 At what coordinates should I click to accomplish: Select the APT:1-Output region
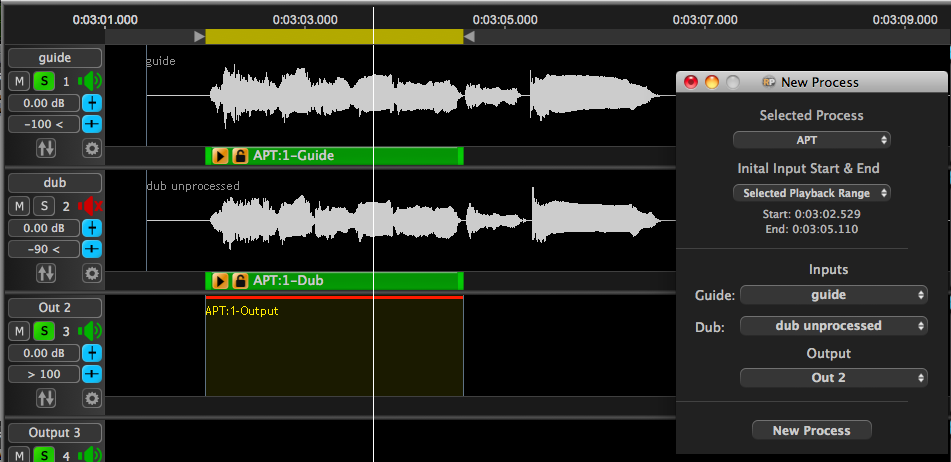(334, 346)
